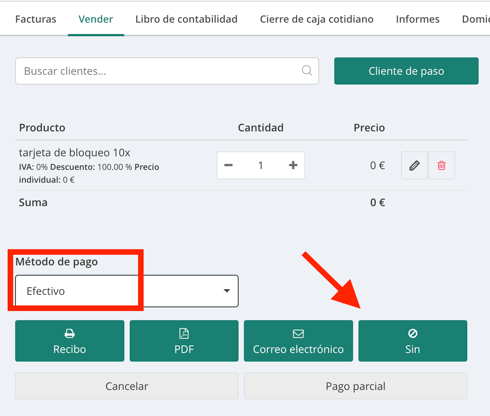Viewport: 490px width, 416px height.
Task: Select the Vender tab
Action: 96,19
